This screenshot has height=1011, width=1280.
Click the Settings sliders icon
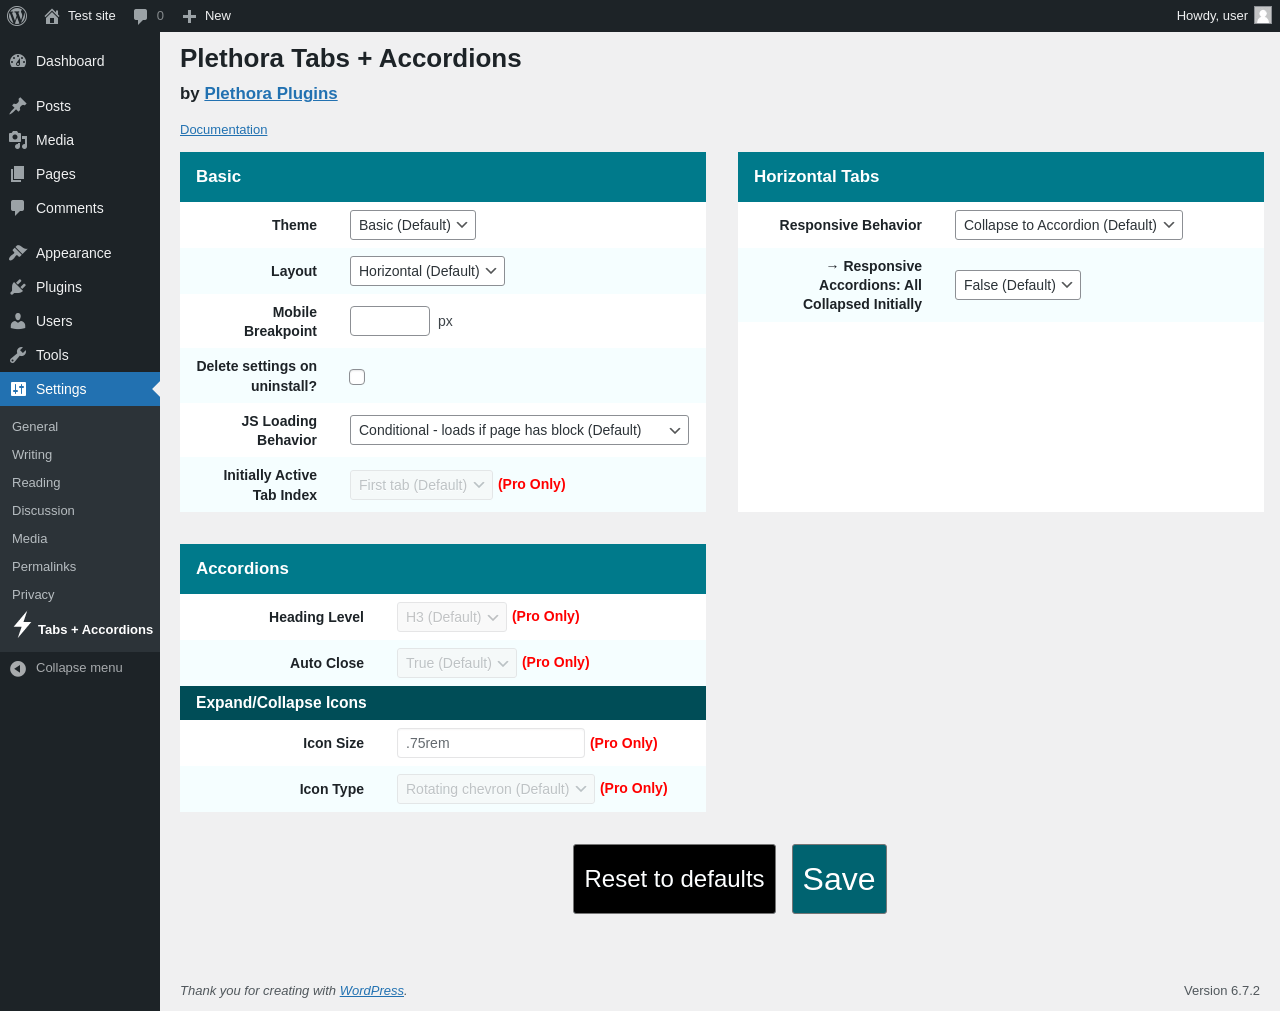[18, 389]
